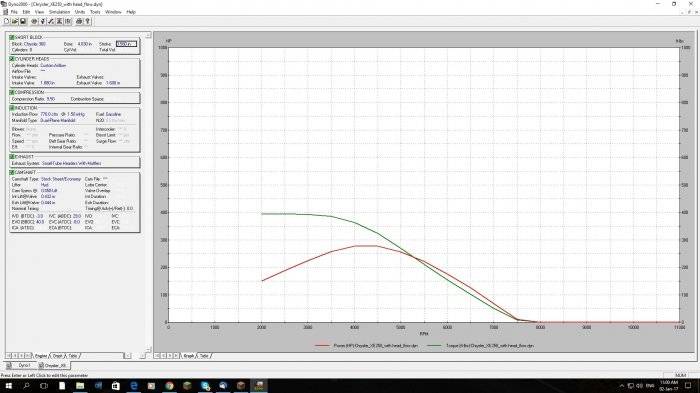Open the Help menu
This screenshot has height=393, width=700.
(131, 12)
